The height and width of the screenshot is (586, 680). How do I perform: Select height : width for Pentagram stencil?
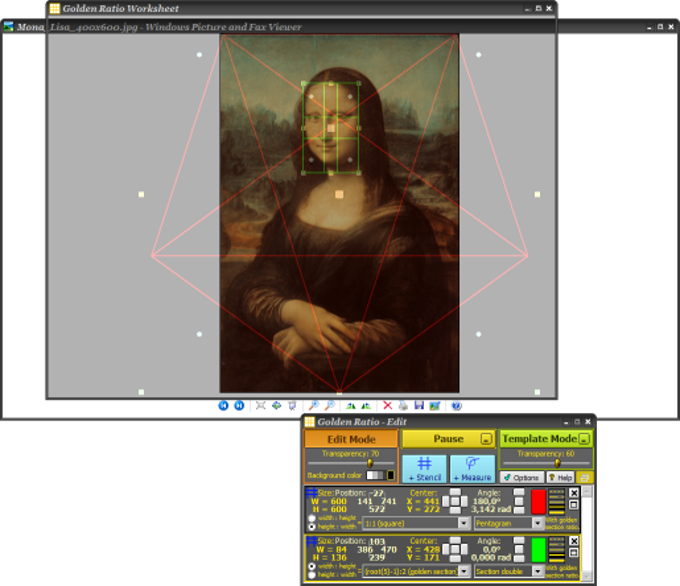312,527
